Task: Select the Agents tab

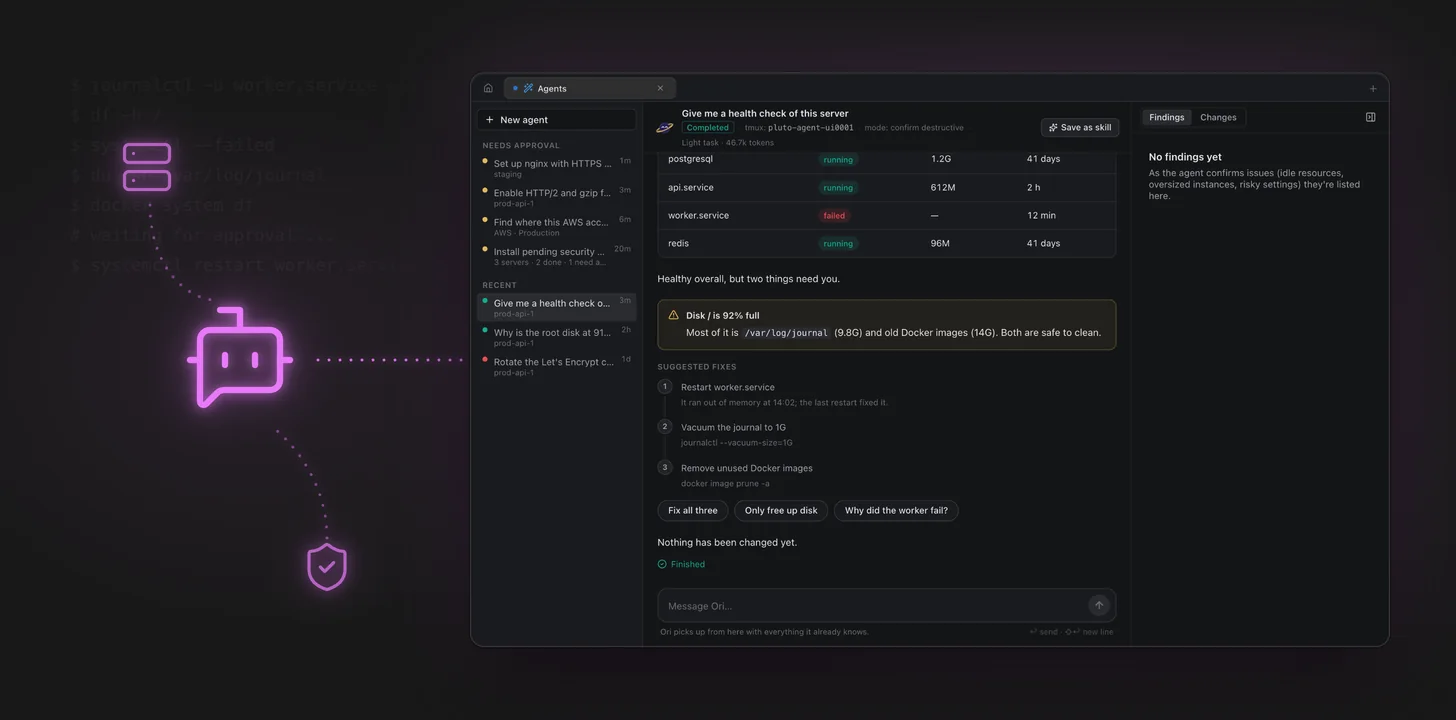Action: [590, 88]
